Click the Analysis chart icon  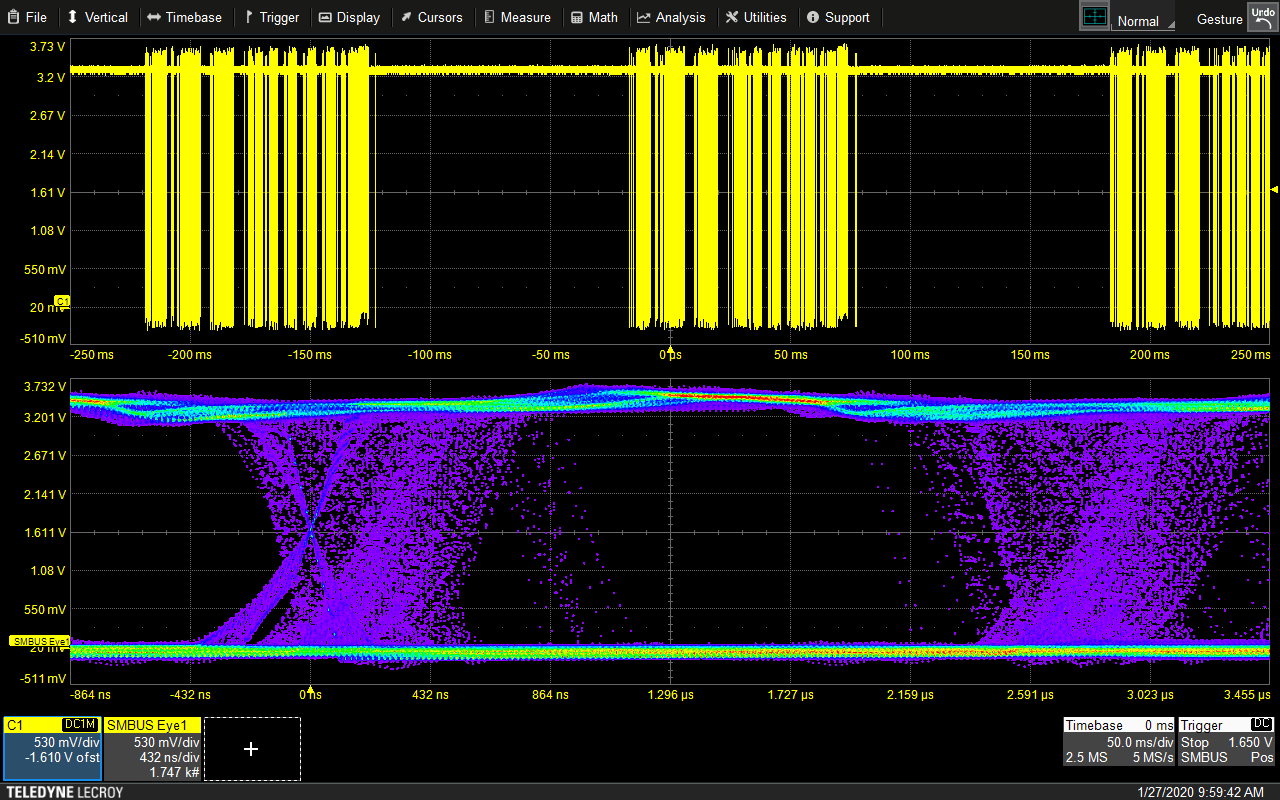click(644, 17)
